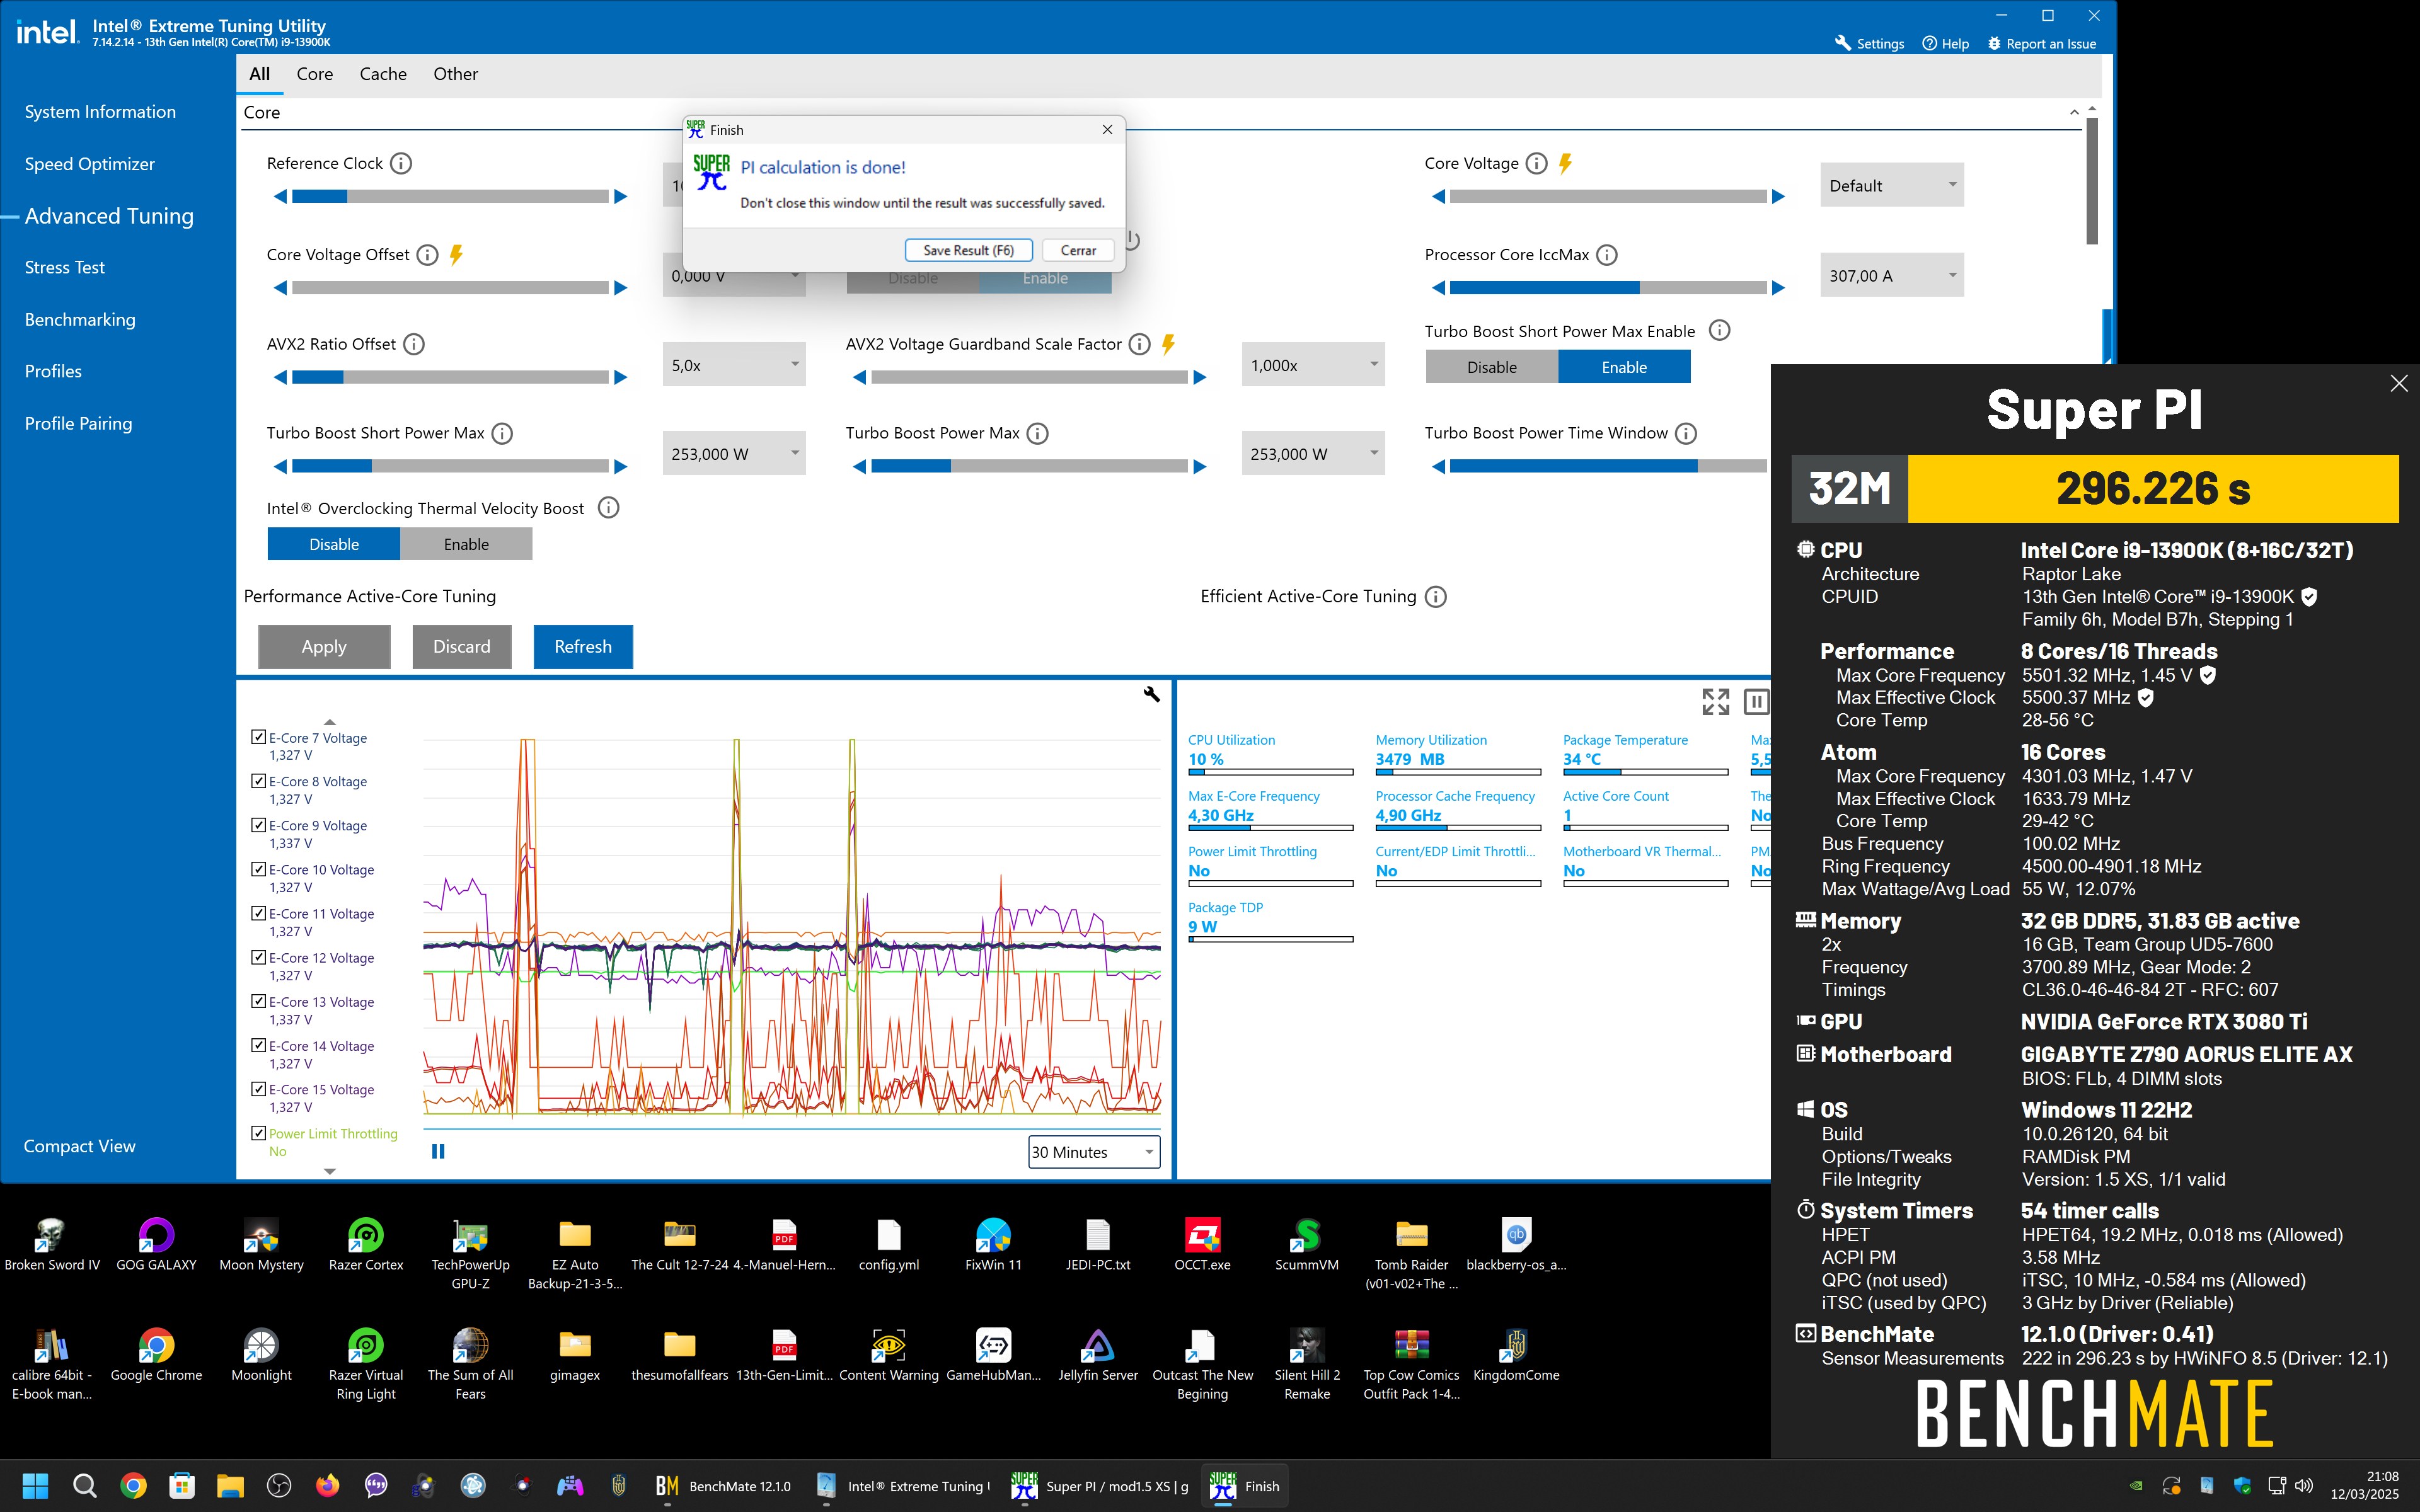Click the Turbo Boost Short Power Max info icon
Screen dimensions: 2420x1512
pyautogui.click(x=503, y=433)
